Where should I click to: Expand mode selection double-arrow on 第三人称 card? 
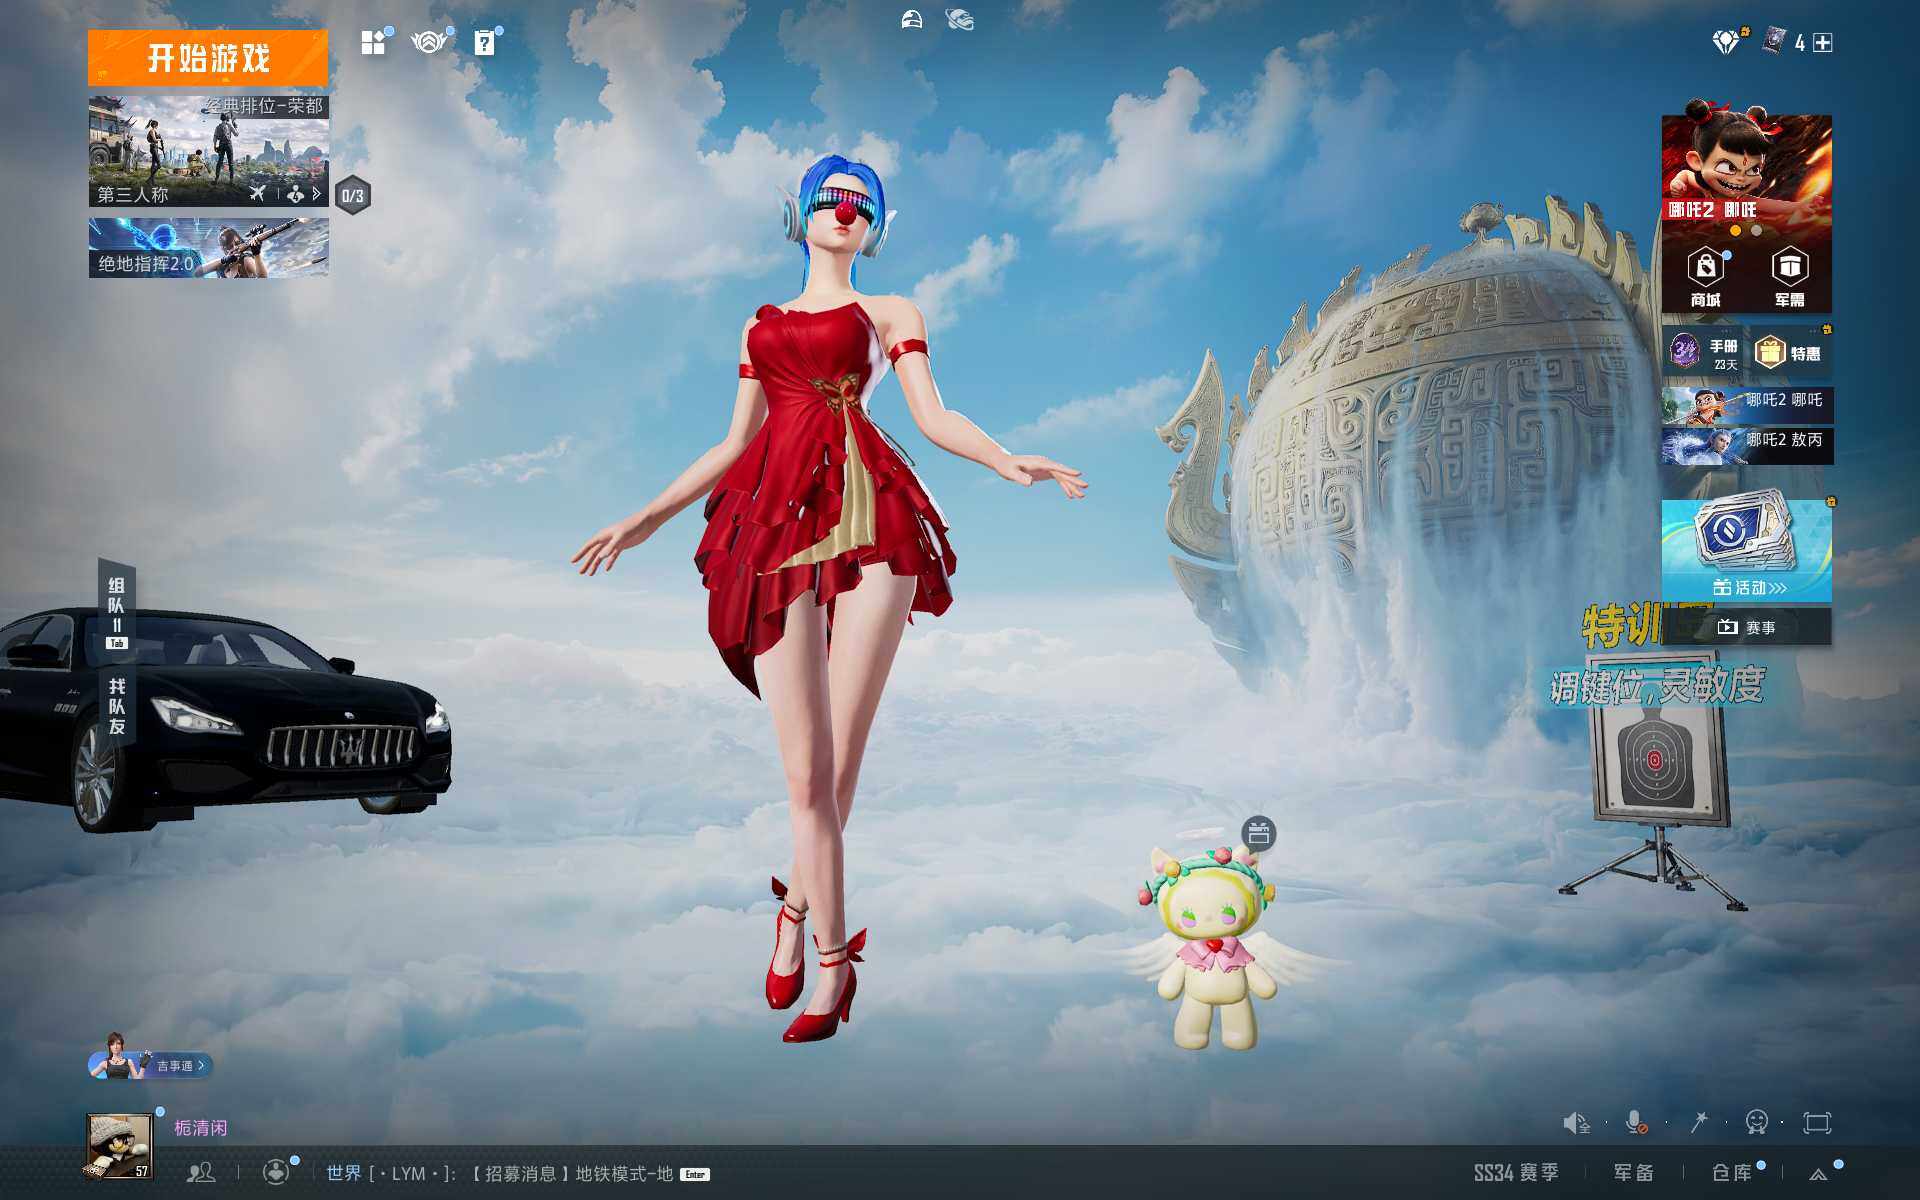(316, 194)
